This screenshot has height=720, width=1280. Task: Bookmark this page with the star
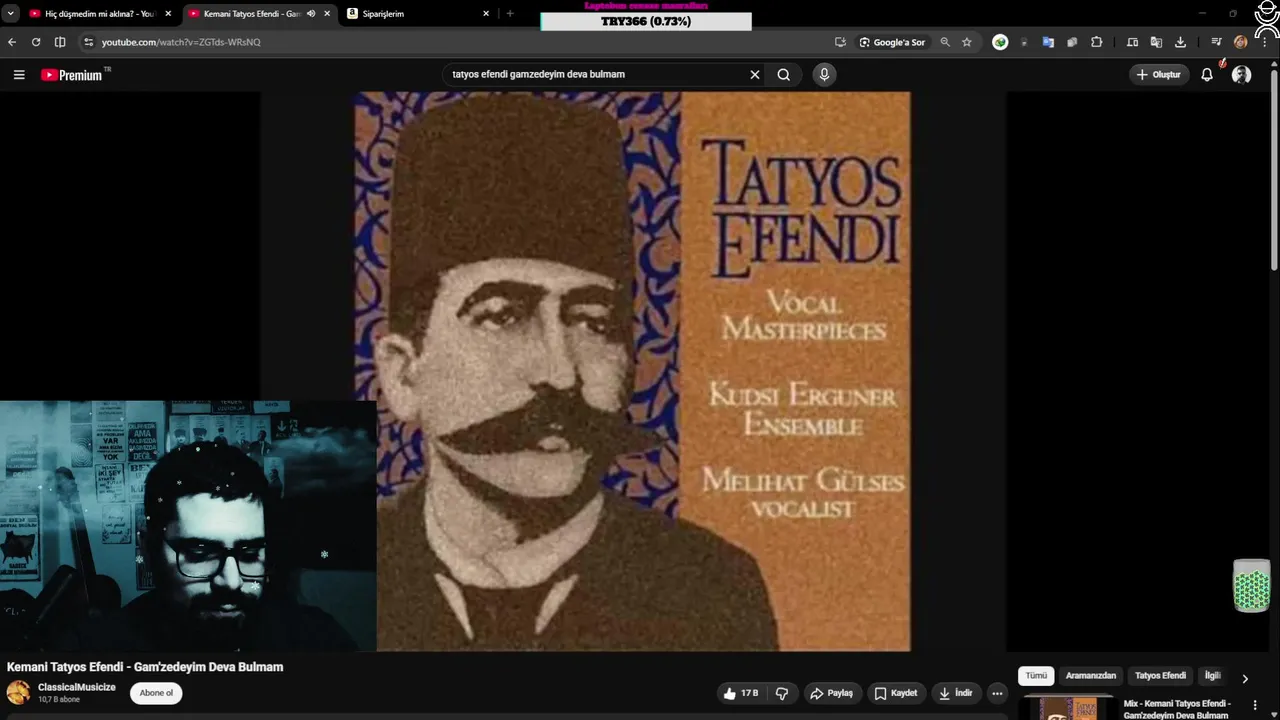(967, 42)
